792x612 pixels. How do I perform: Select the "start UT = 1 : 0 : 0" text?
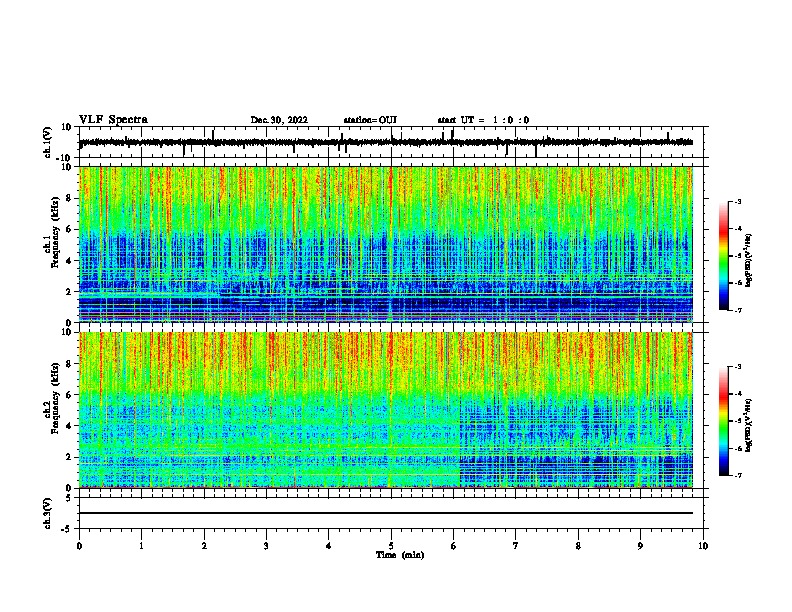coord(483,120)
